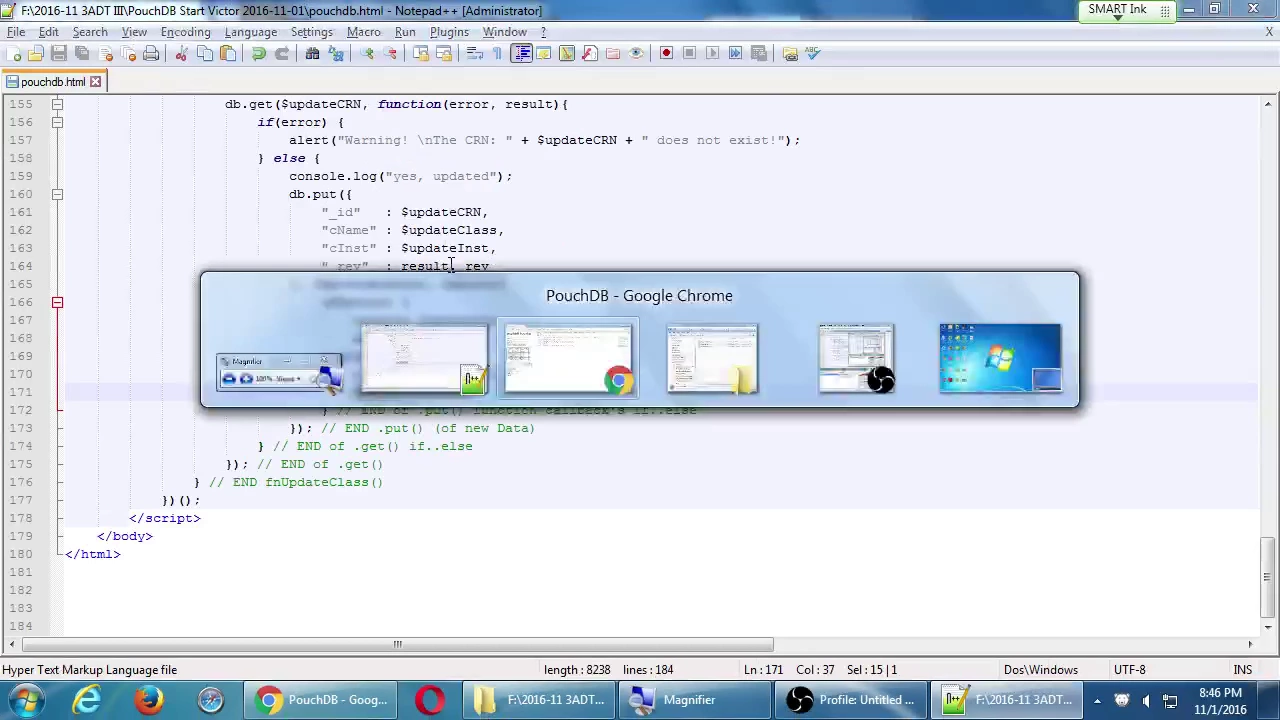Open the Plugins menu
Viewport: 1280px width, 720px height.
click(449, 32)
